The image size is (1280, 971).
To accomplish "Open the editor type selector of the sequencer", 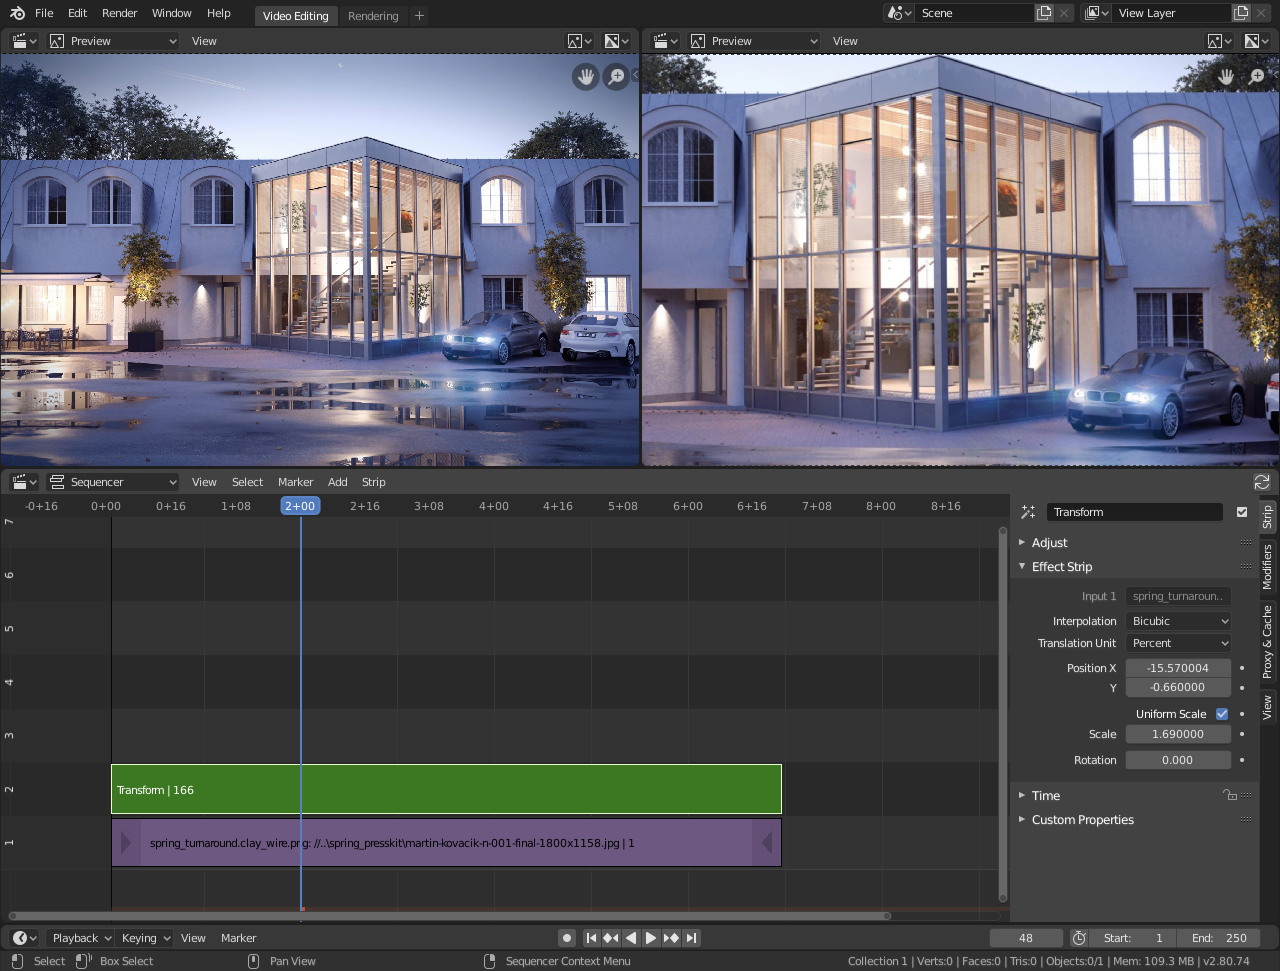I will pos(21,481).
